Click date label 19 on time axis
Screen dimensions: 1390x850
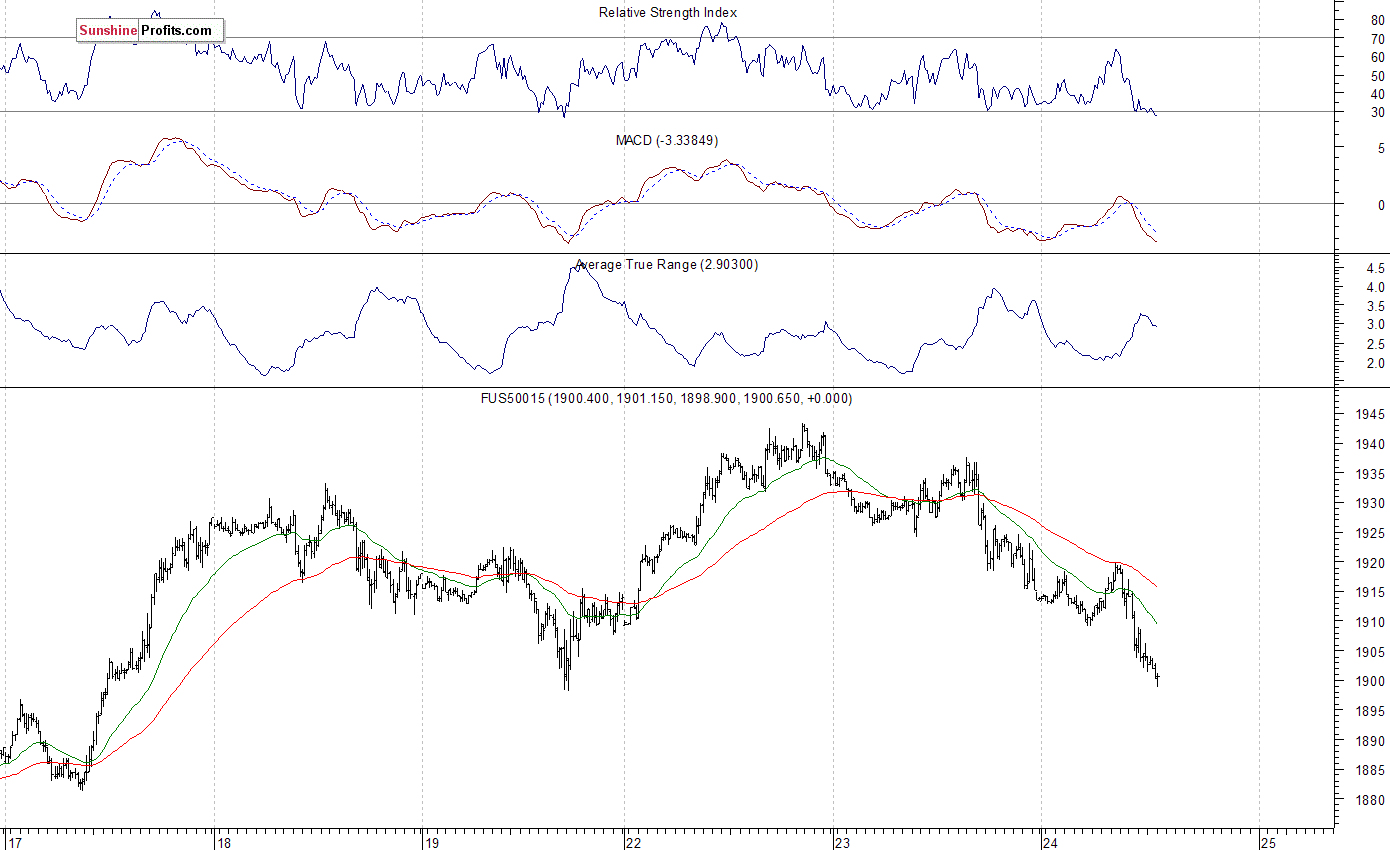coord(432,842)
